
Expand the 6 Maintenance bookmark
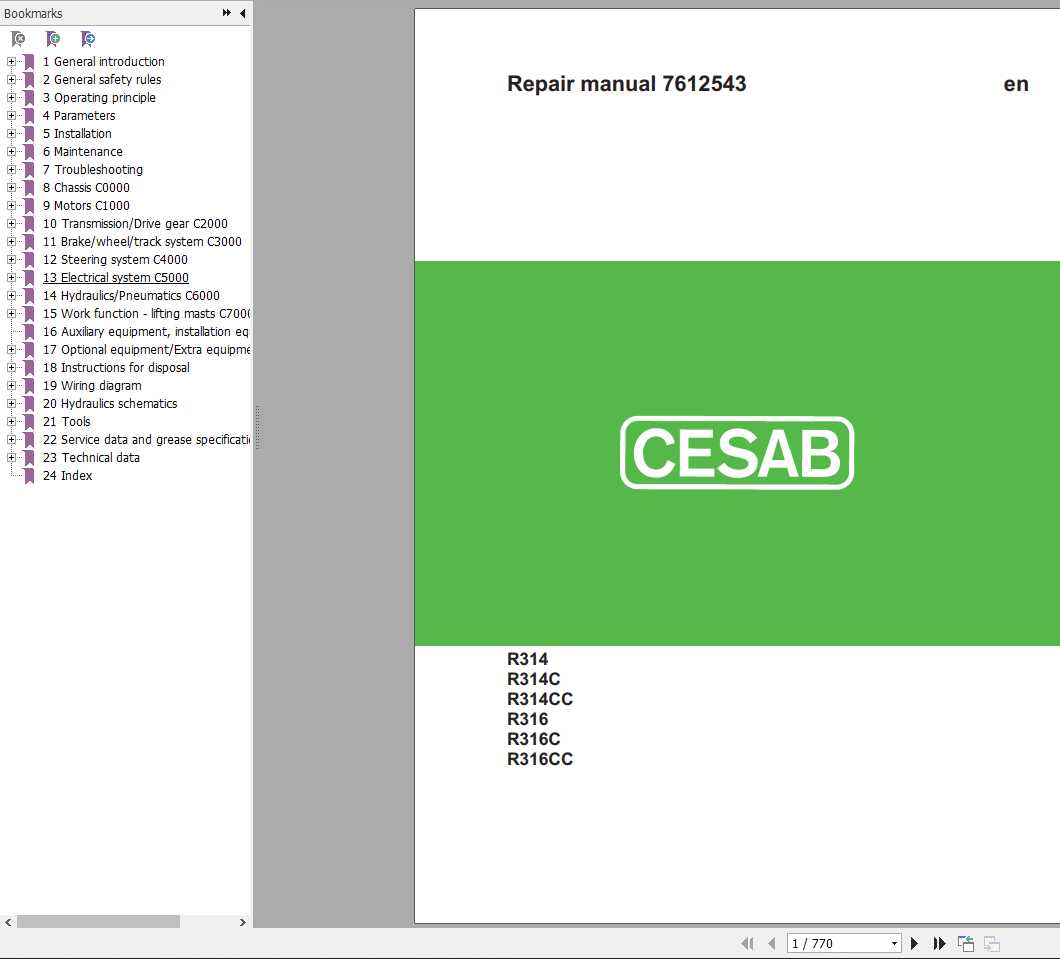coord(11,151)
